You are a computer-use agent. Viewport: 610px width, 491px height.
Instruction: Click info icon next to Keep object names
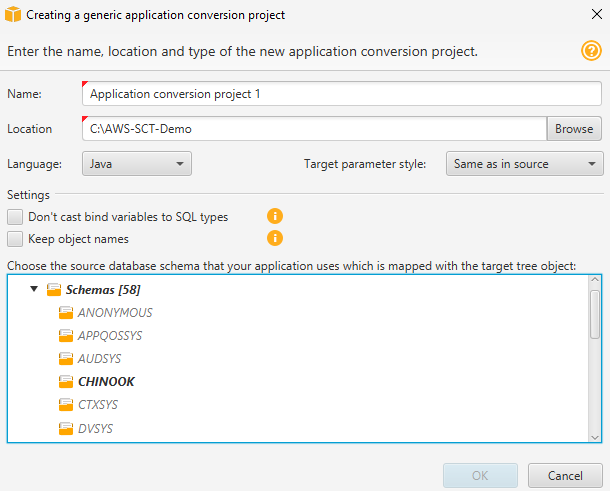click(275, 238)
